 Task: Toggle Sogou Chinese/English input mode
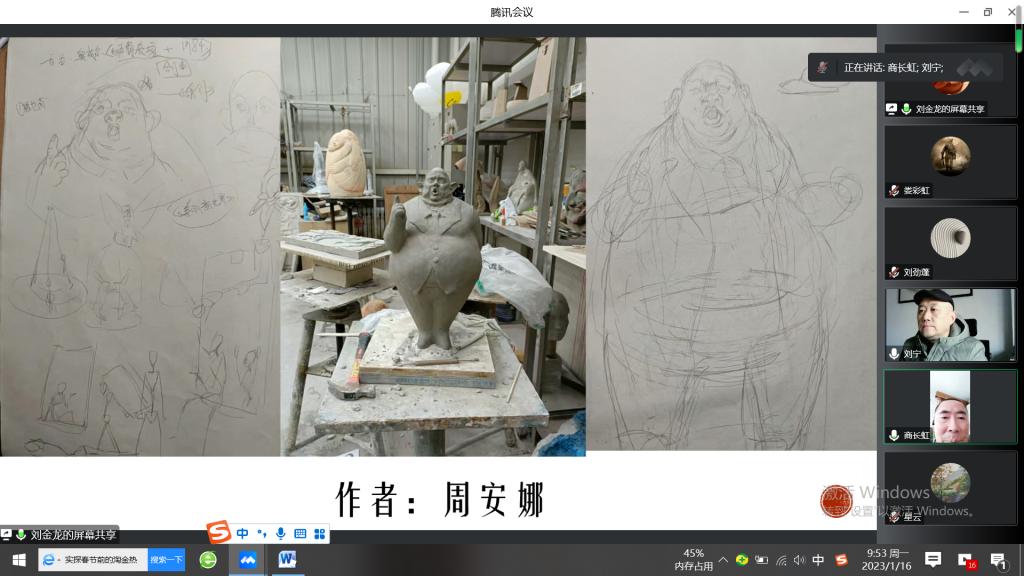243,534
